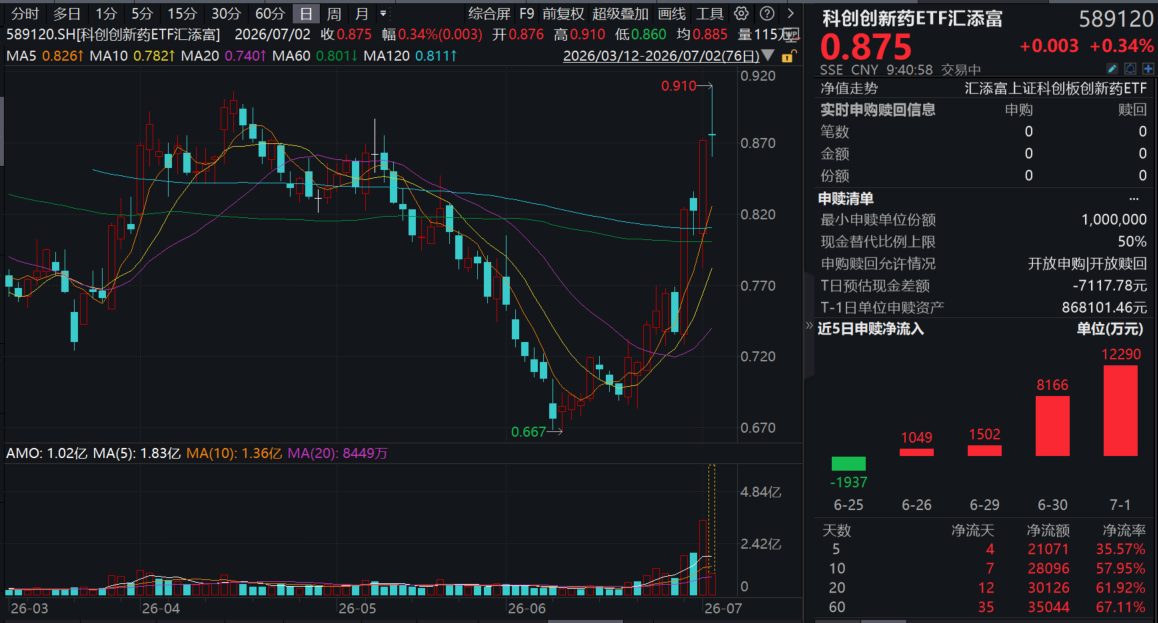This screenshot has height=623, width=1158.
Task: Click the right arrow at toolbar end
Action: [791, 13]
